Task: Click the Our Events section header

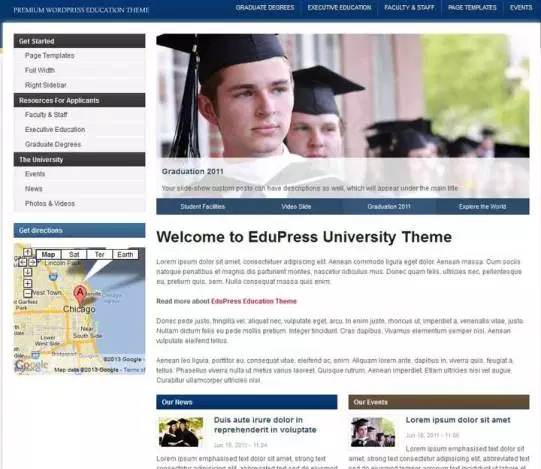Action: click(439, 402)
